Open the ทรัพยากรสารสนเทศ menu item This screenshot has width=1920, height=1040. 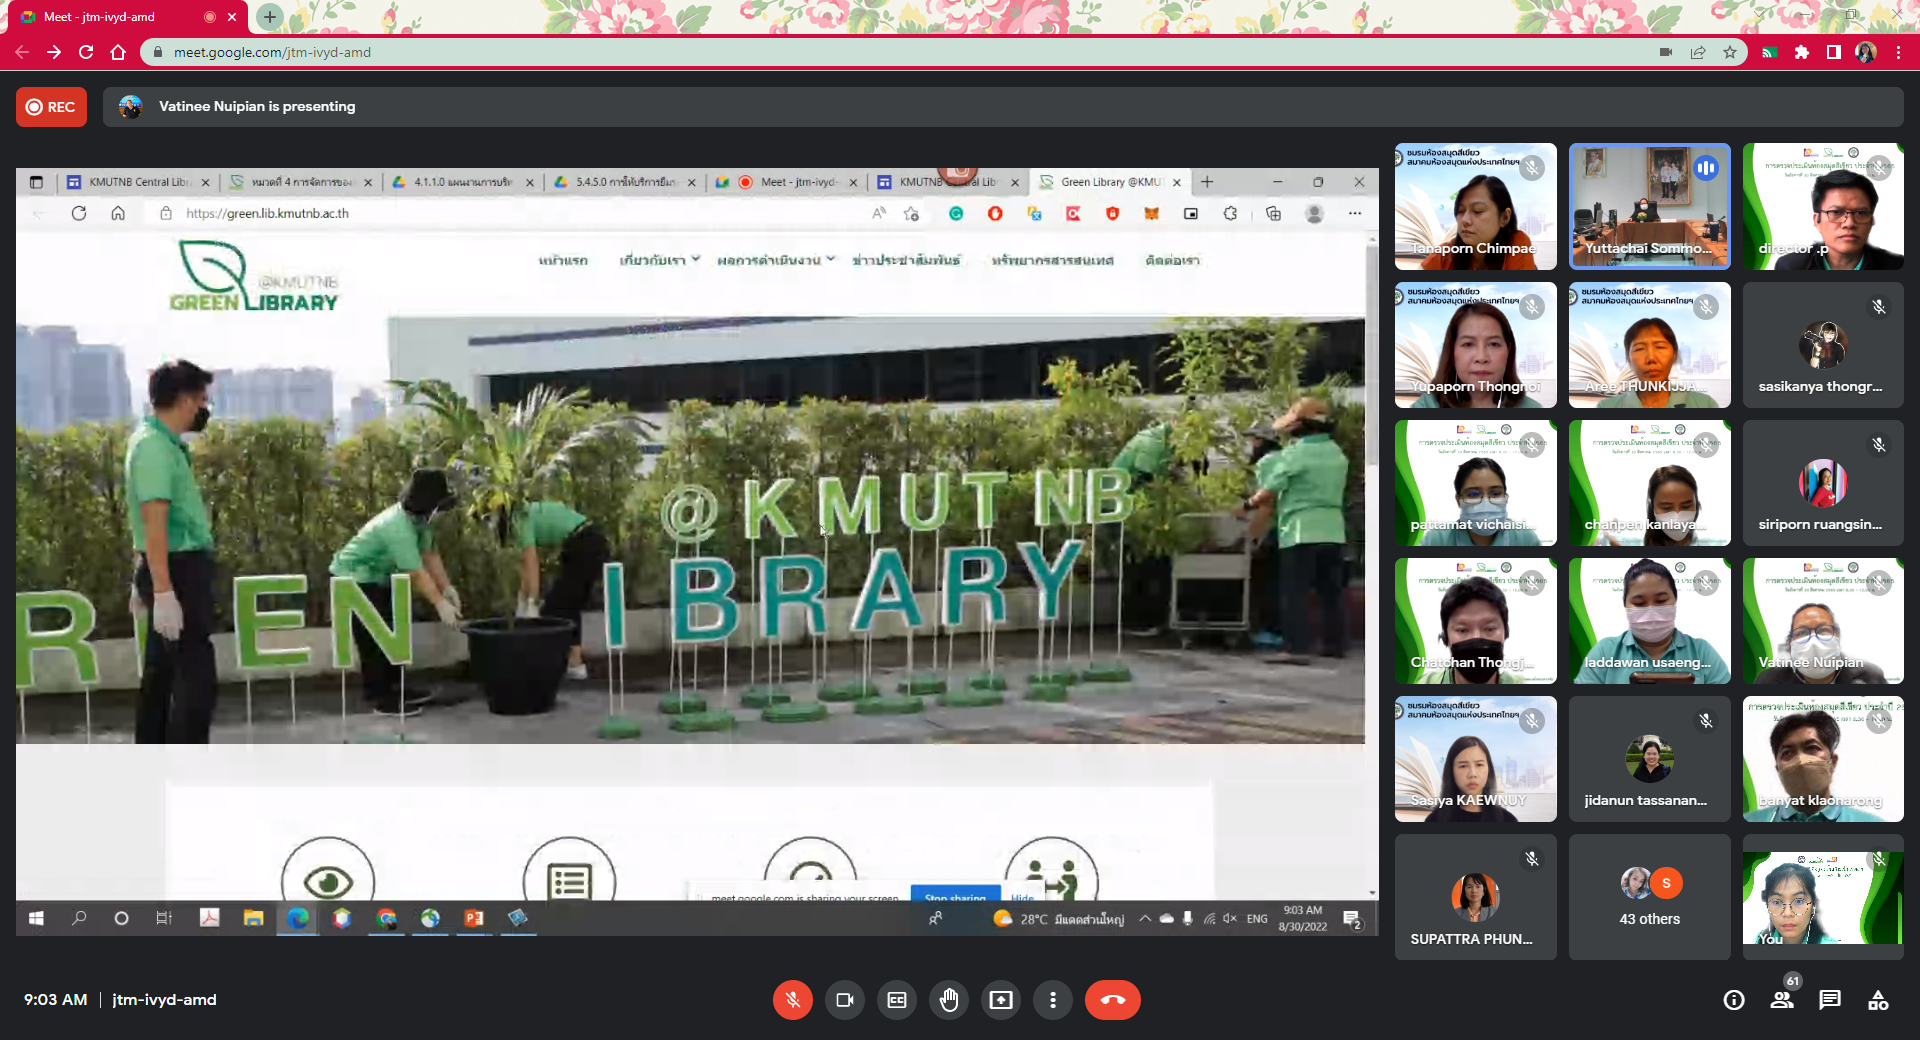[1052, 260]
